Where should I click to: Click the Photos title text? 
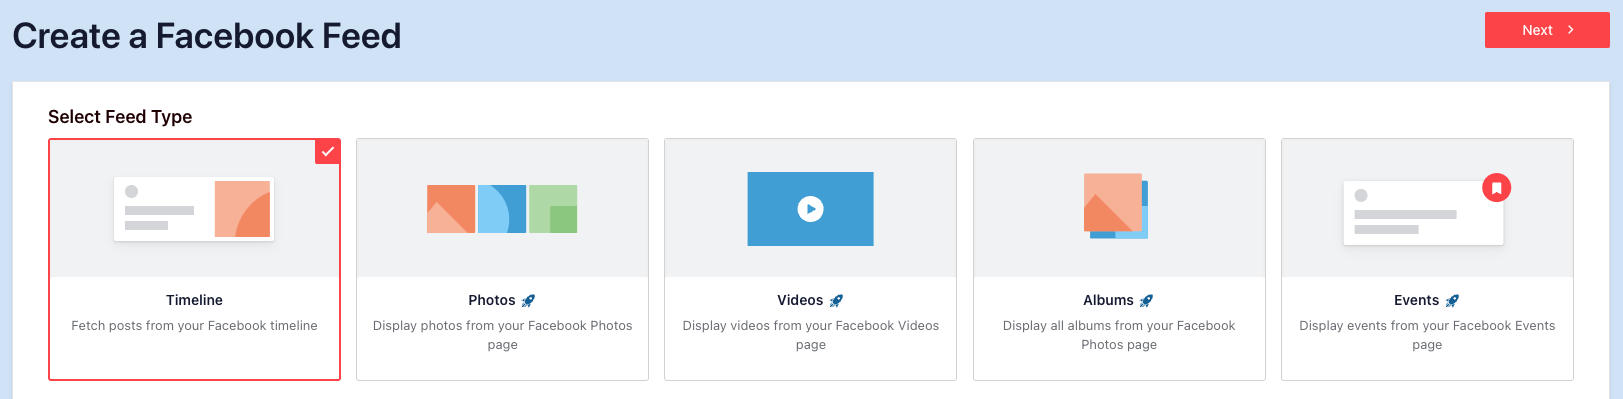coord(492,300)
